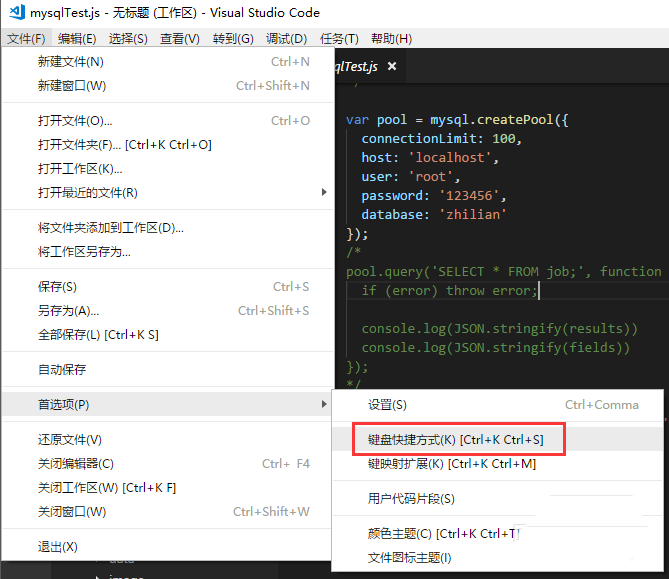Choose 将工作区另存为... entry
The image size is (669, 579).
(168, 252)
